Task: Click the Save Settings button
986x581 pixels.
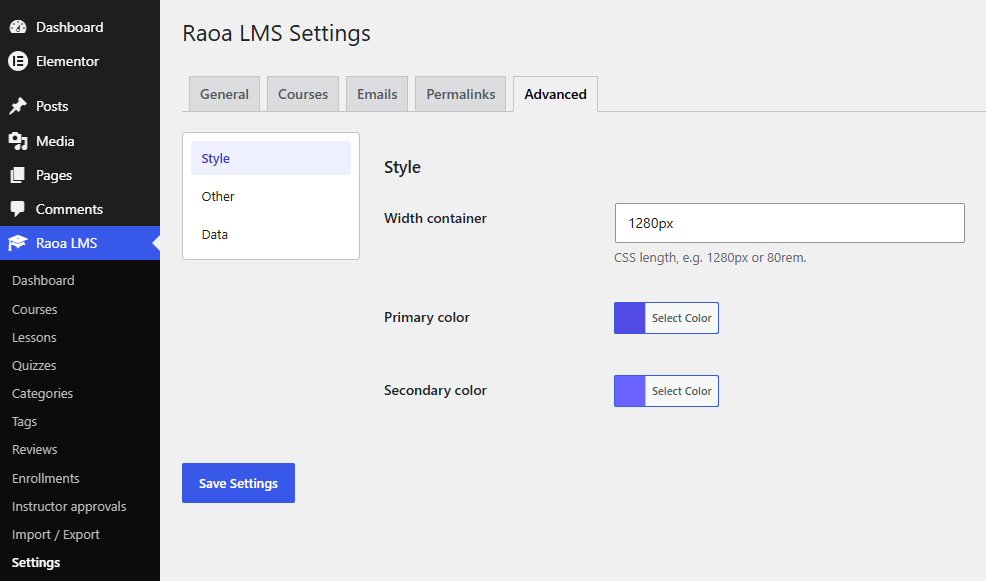Action: pyautogui.click(x=238, y=483)
